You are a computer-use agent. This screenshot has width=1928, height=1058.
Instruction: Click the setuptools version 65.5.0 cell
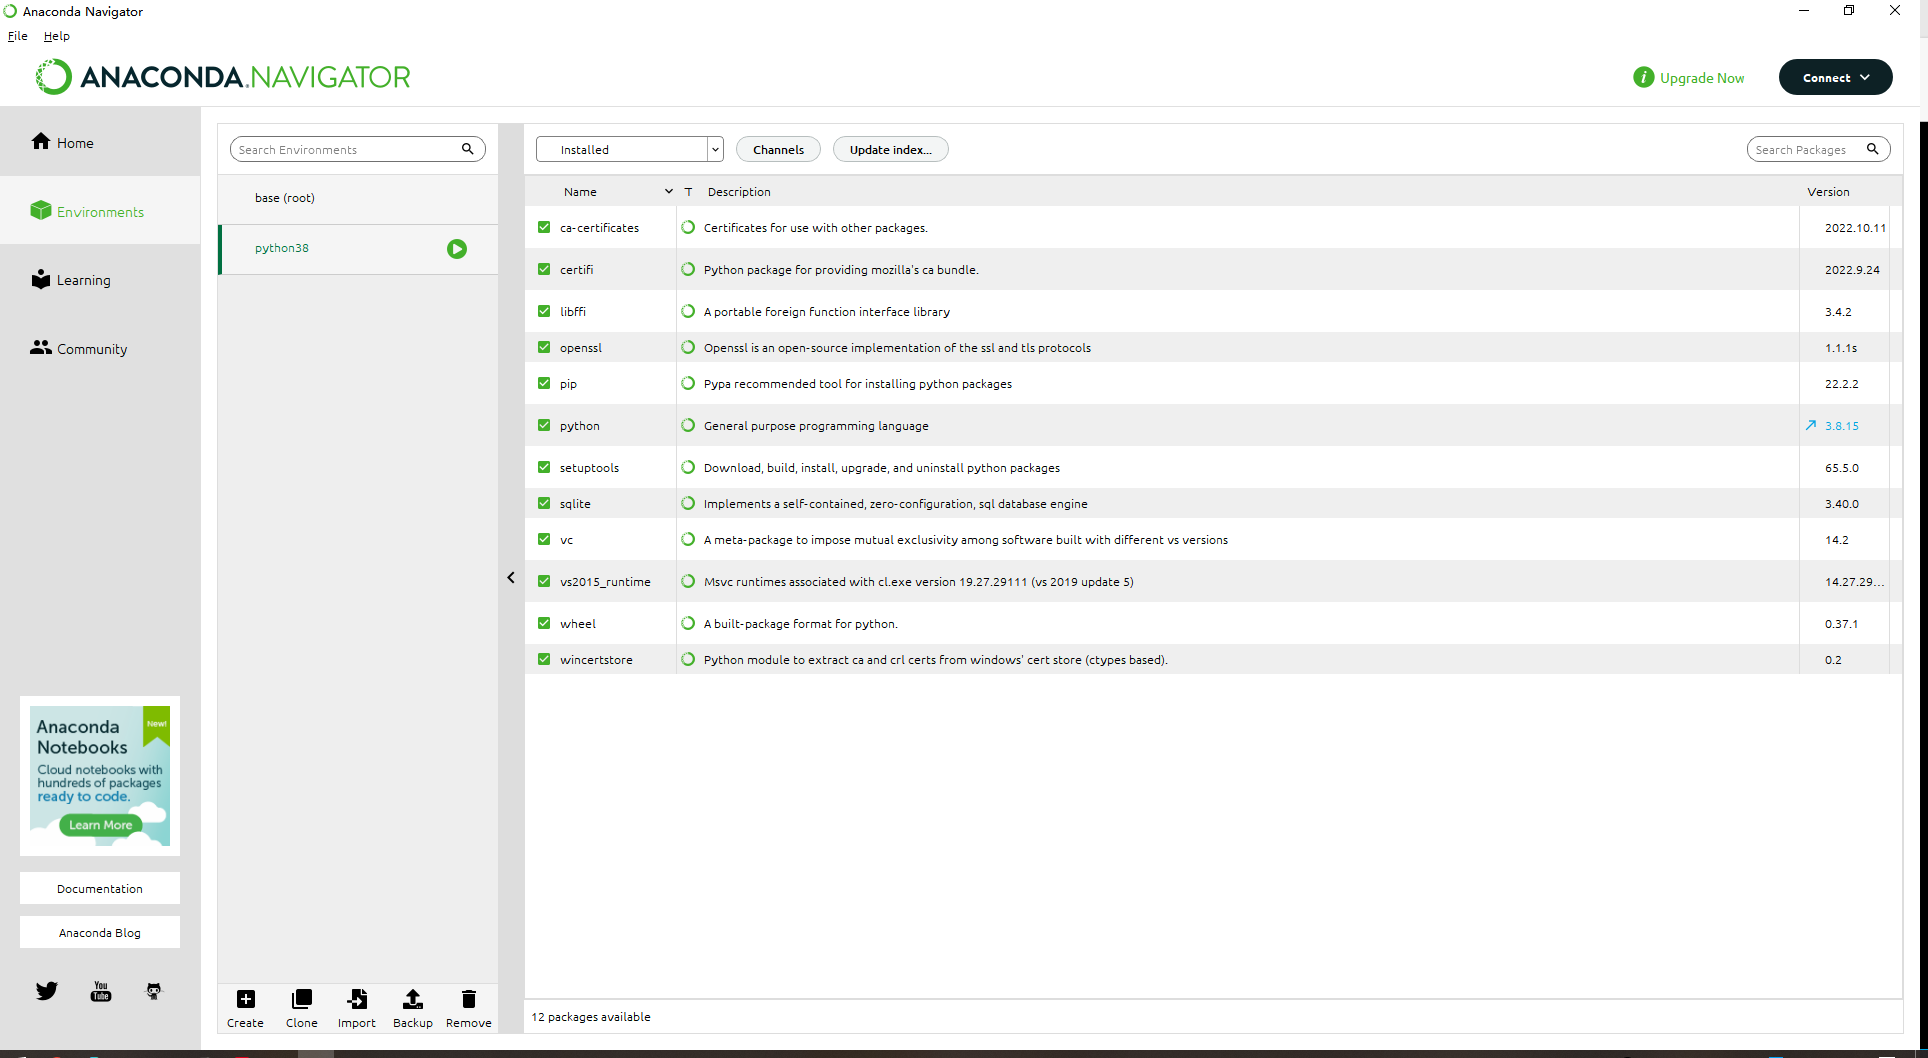(1842, 467)
